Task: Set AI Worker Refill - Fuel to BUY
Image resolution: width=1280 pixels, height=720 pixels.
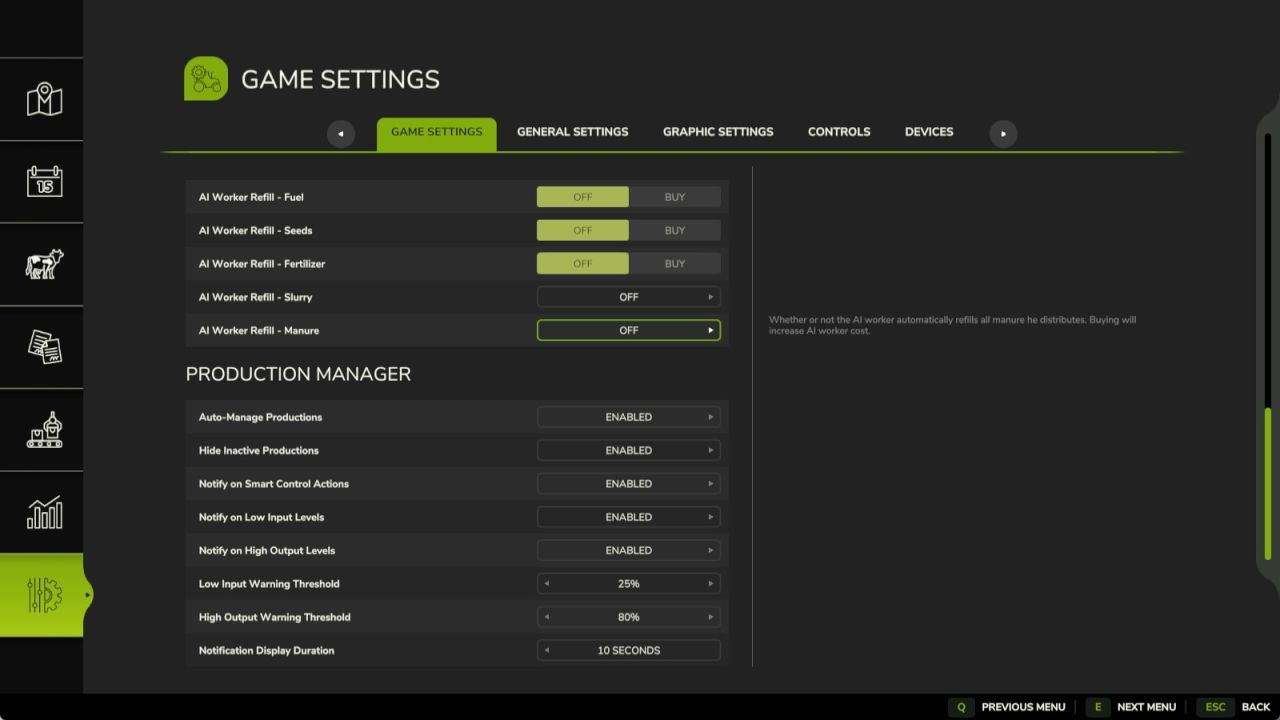Action: coord(675,197)
